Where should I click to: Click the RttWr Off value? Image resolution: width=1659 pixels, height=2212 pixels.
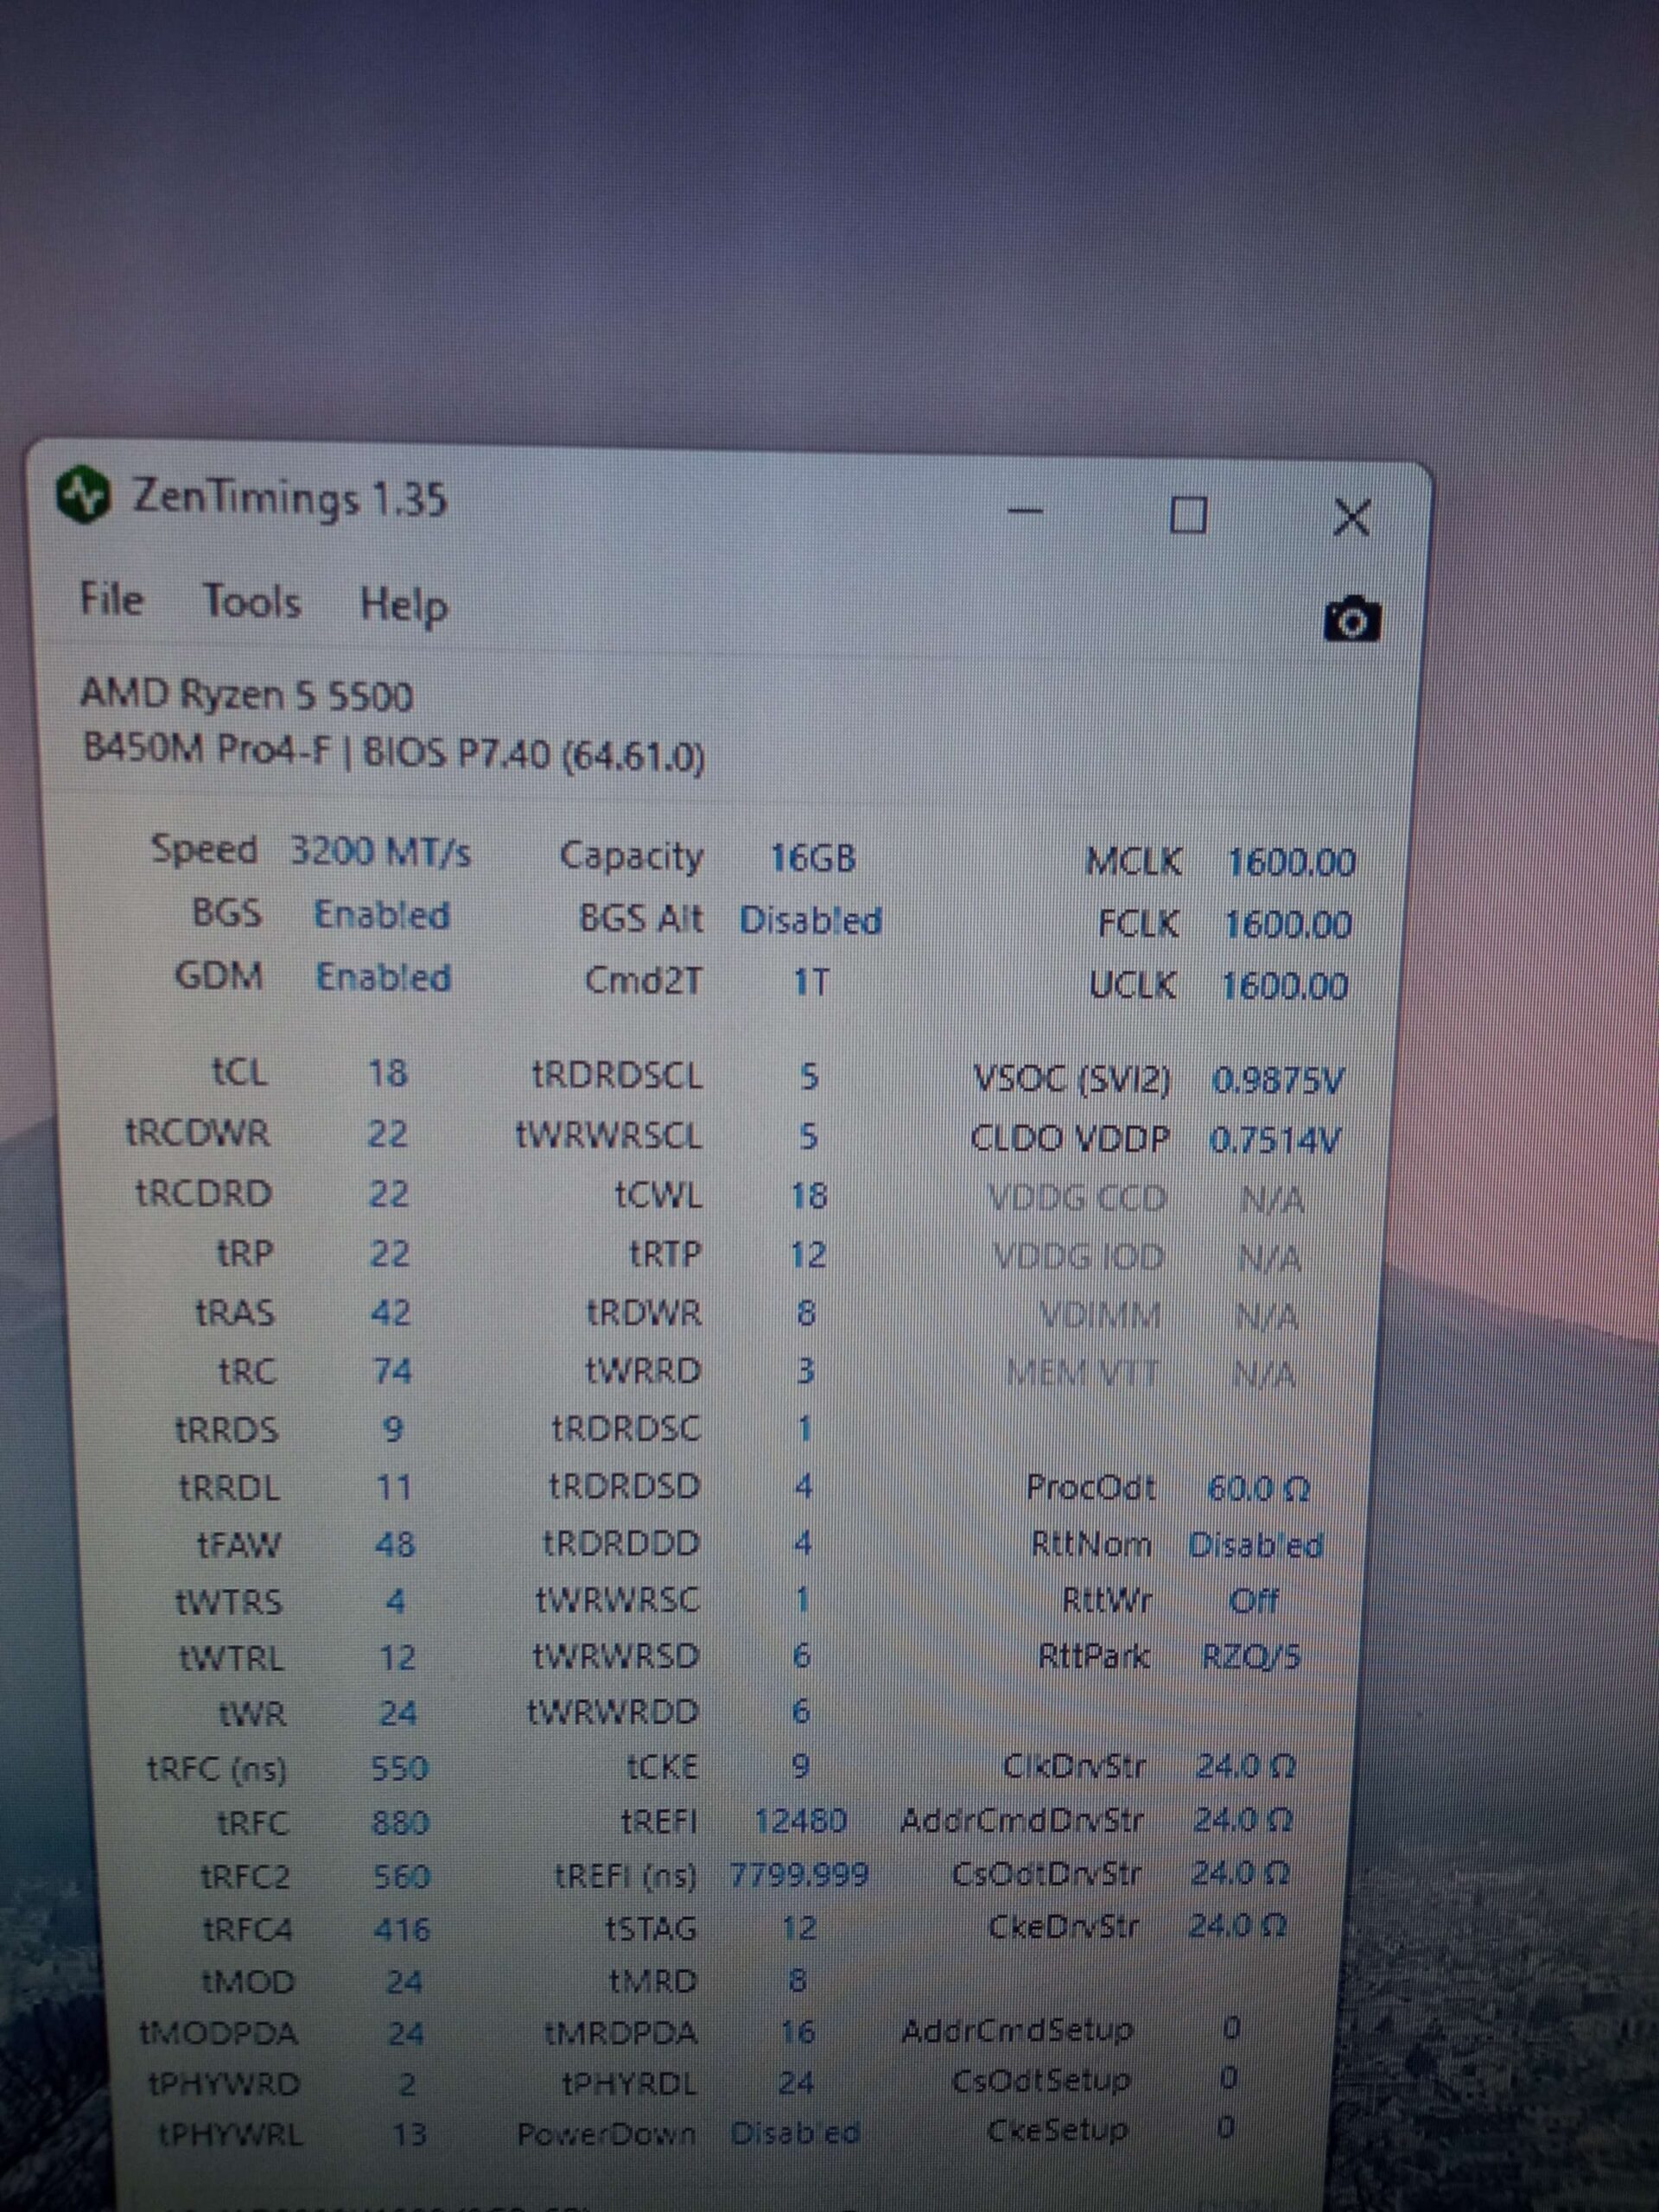click(1254, 1601)
